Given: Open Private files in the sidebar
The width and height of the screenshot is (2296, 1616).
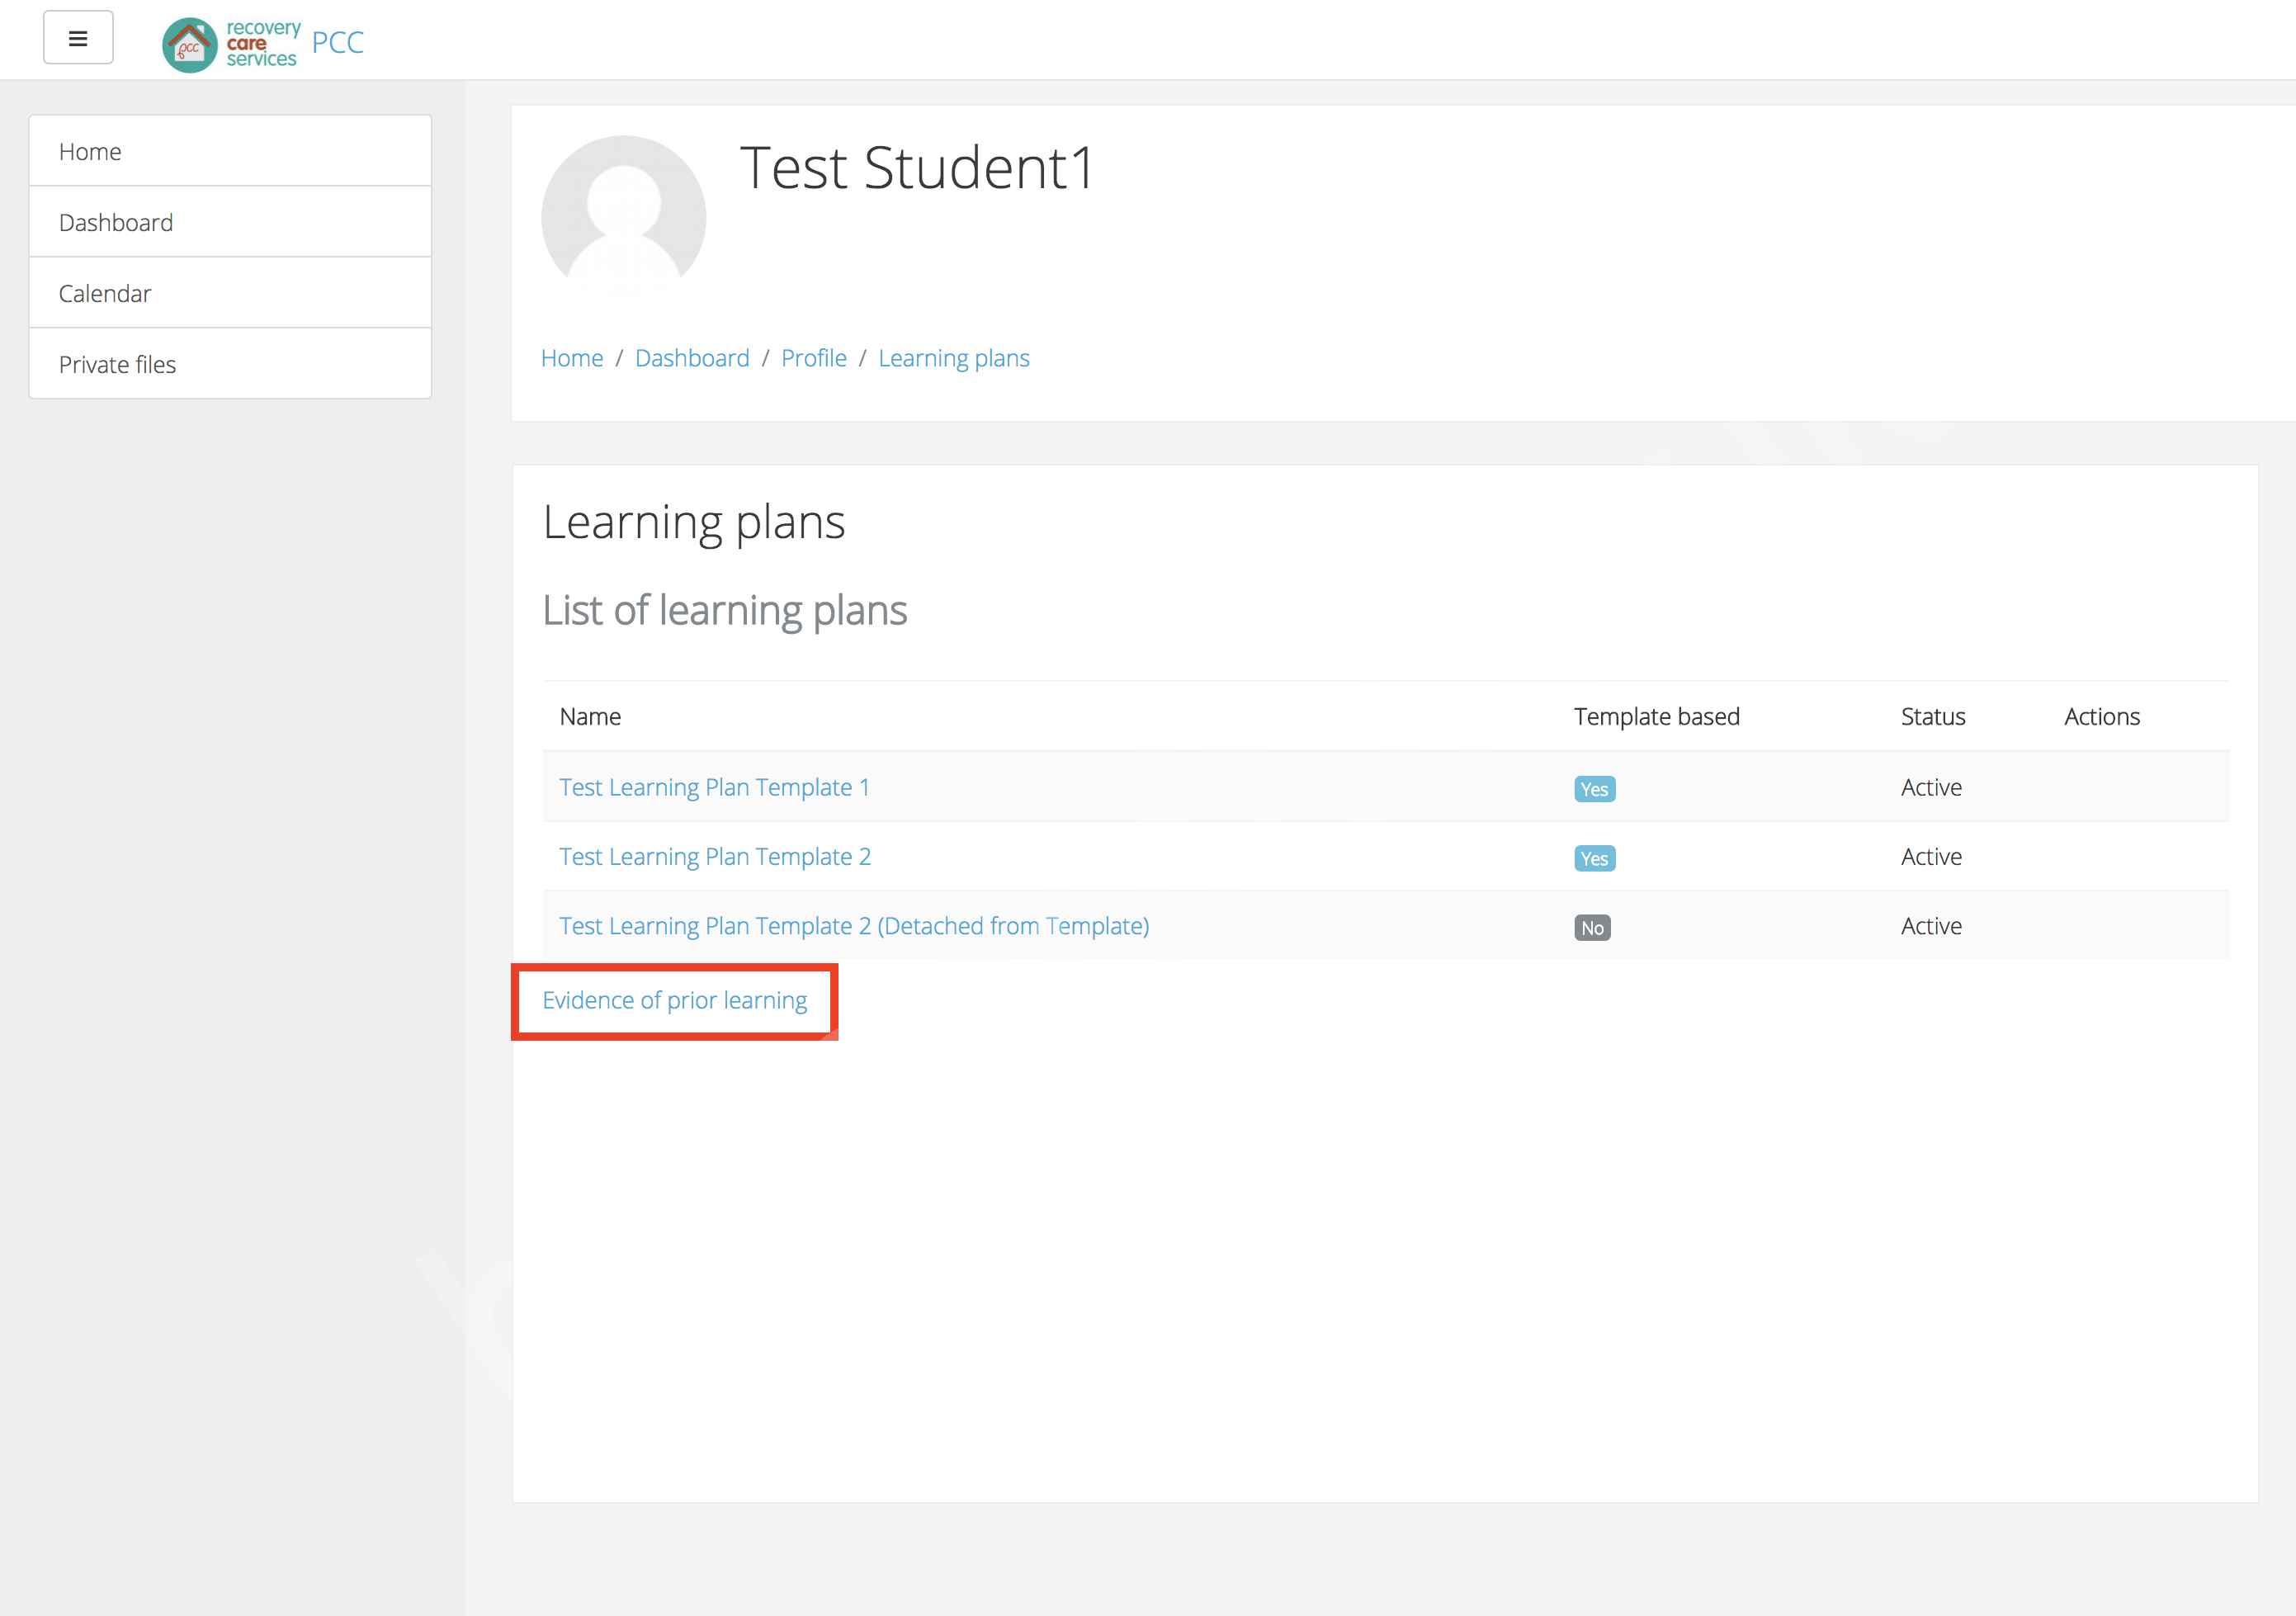Looking at the screenshot, I should point(230,364).
